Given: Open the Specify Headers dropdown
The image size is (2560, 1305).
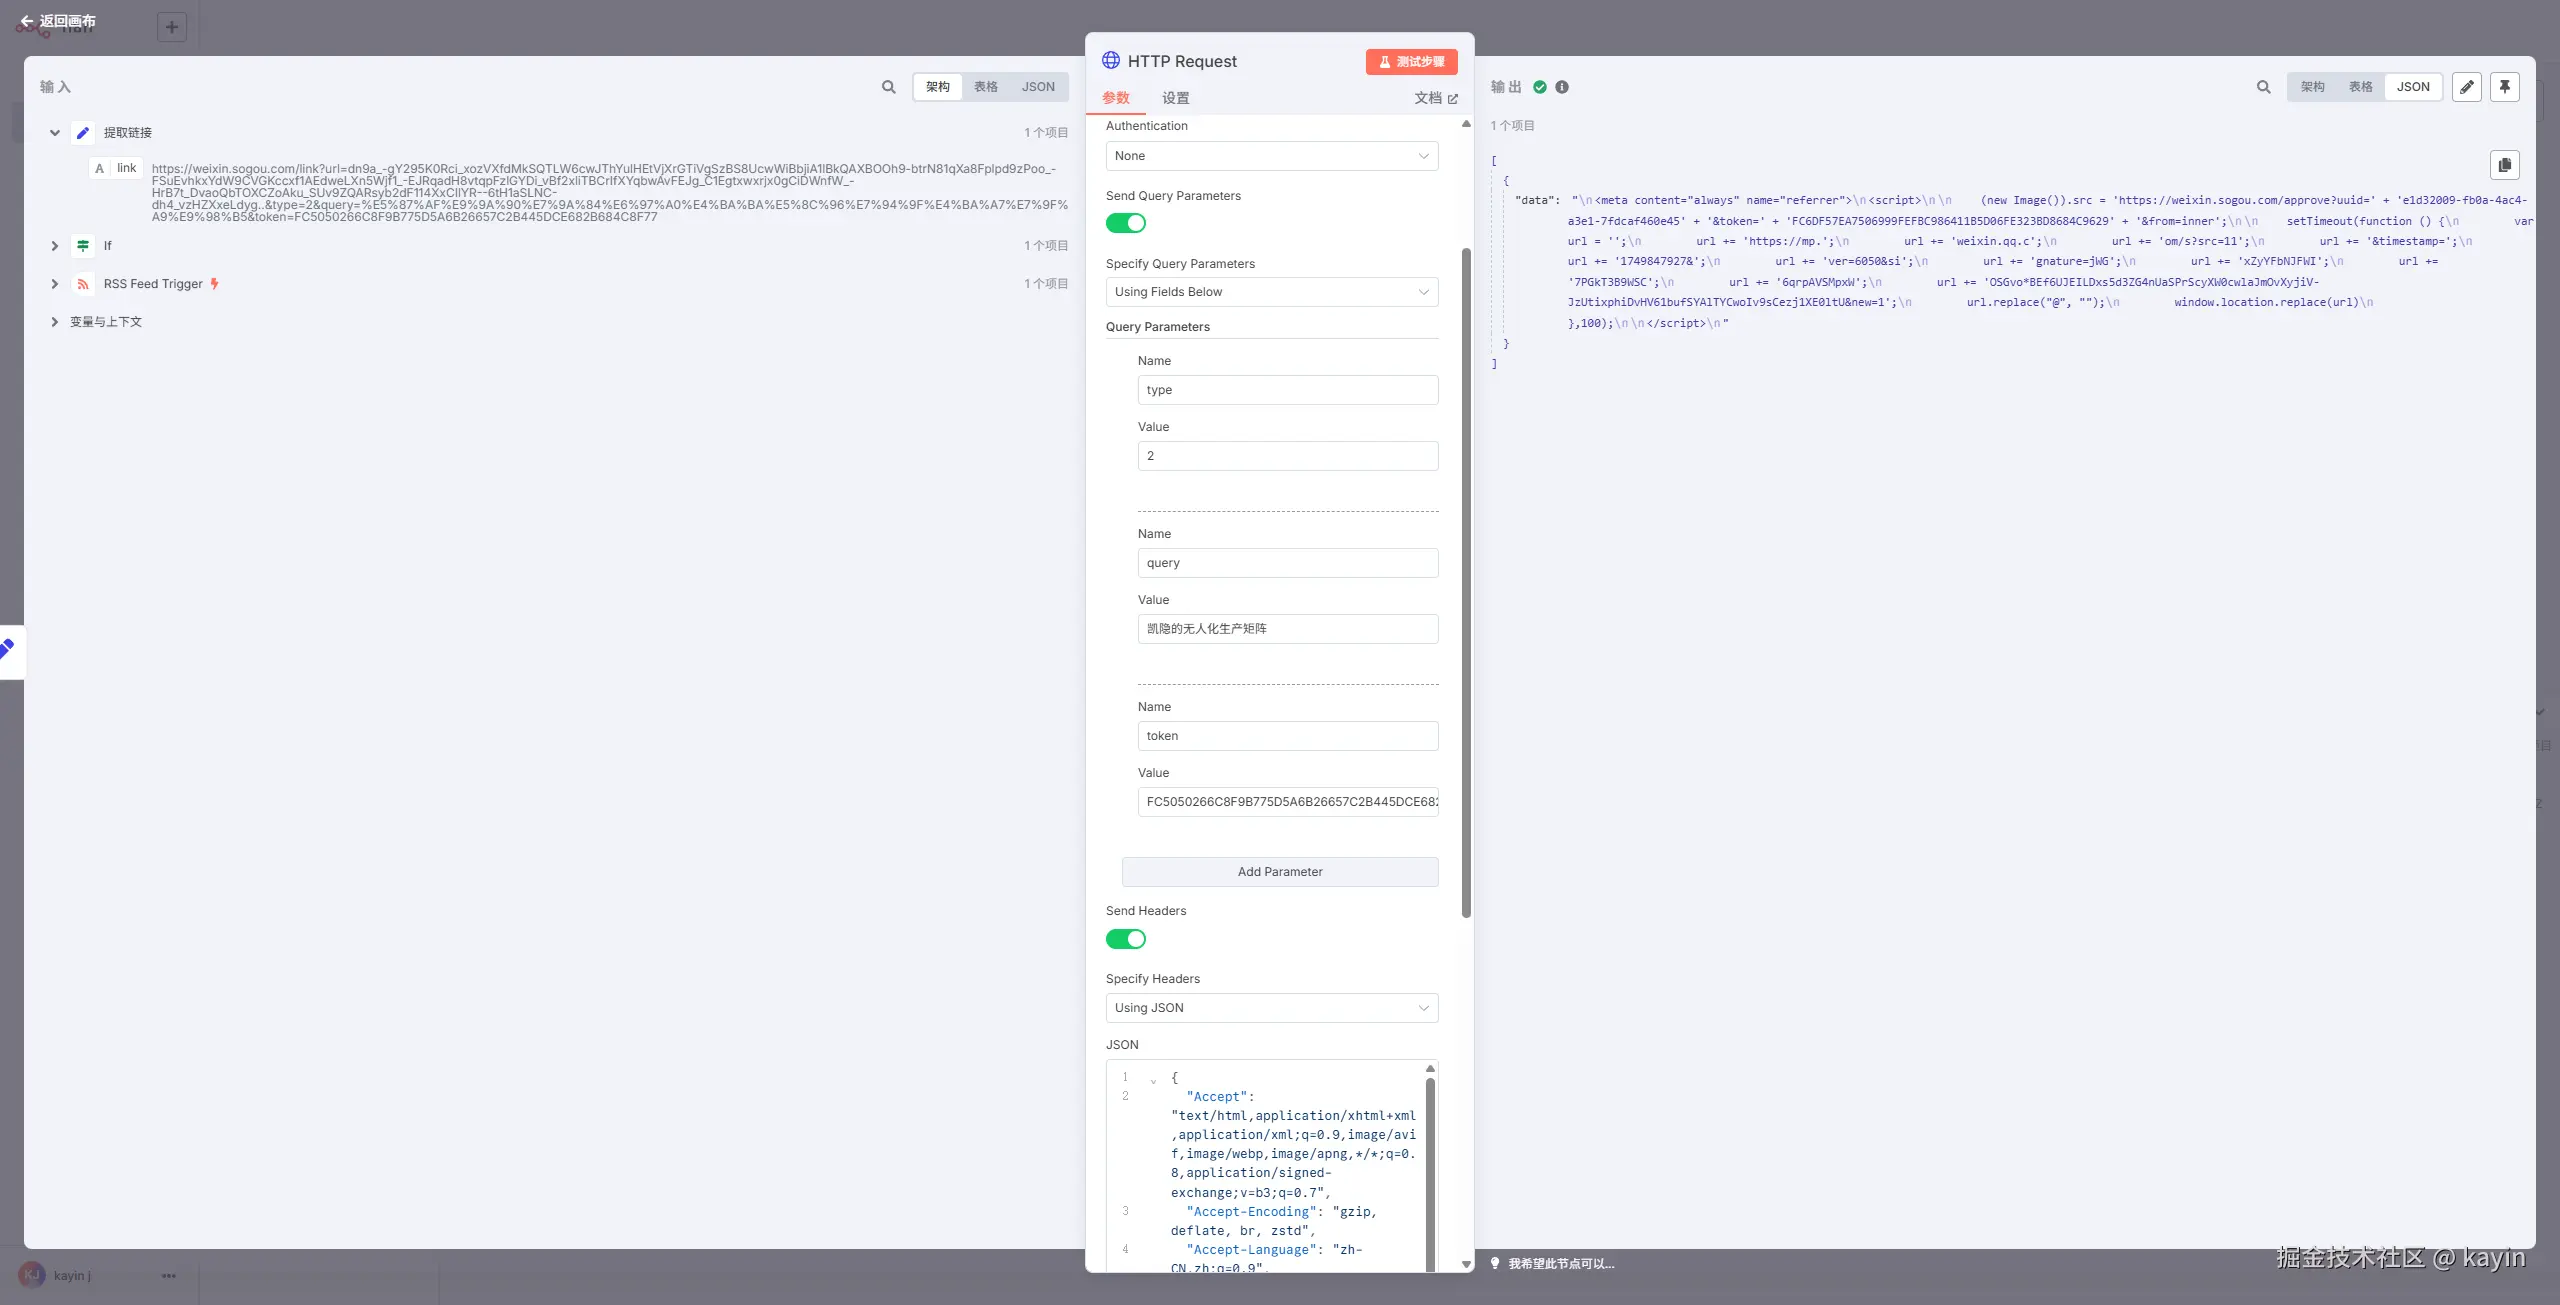Looking at the screenshot, I should click(x=1271, y=1008).
